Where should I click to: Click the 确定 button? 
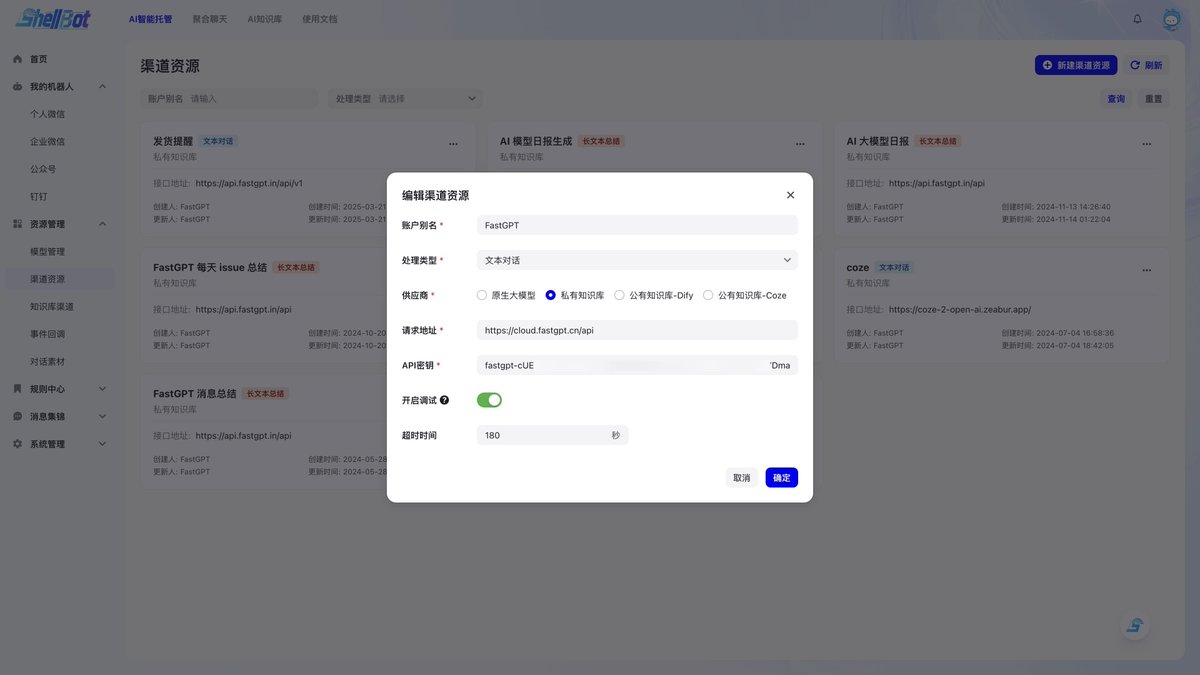click(x=782, y=478)
